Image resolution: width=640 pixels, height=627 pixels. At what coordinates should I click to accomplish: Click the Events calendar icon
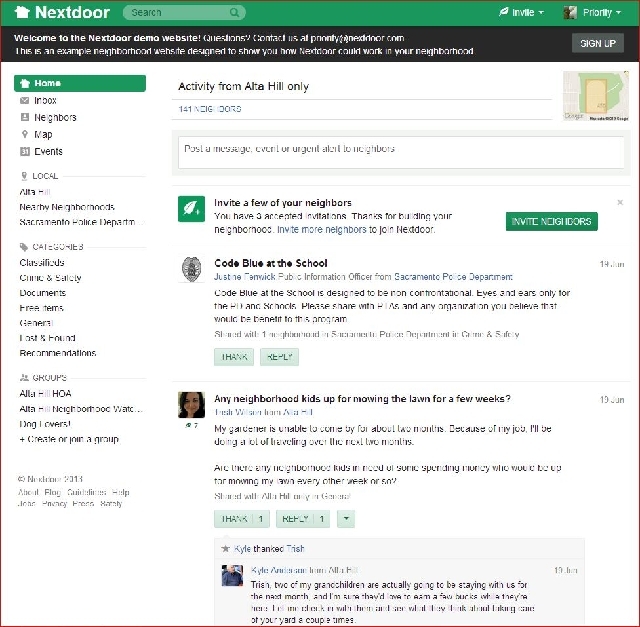(x=25, y=151)
